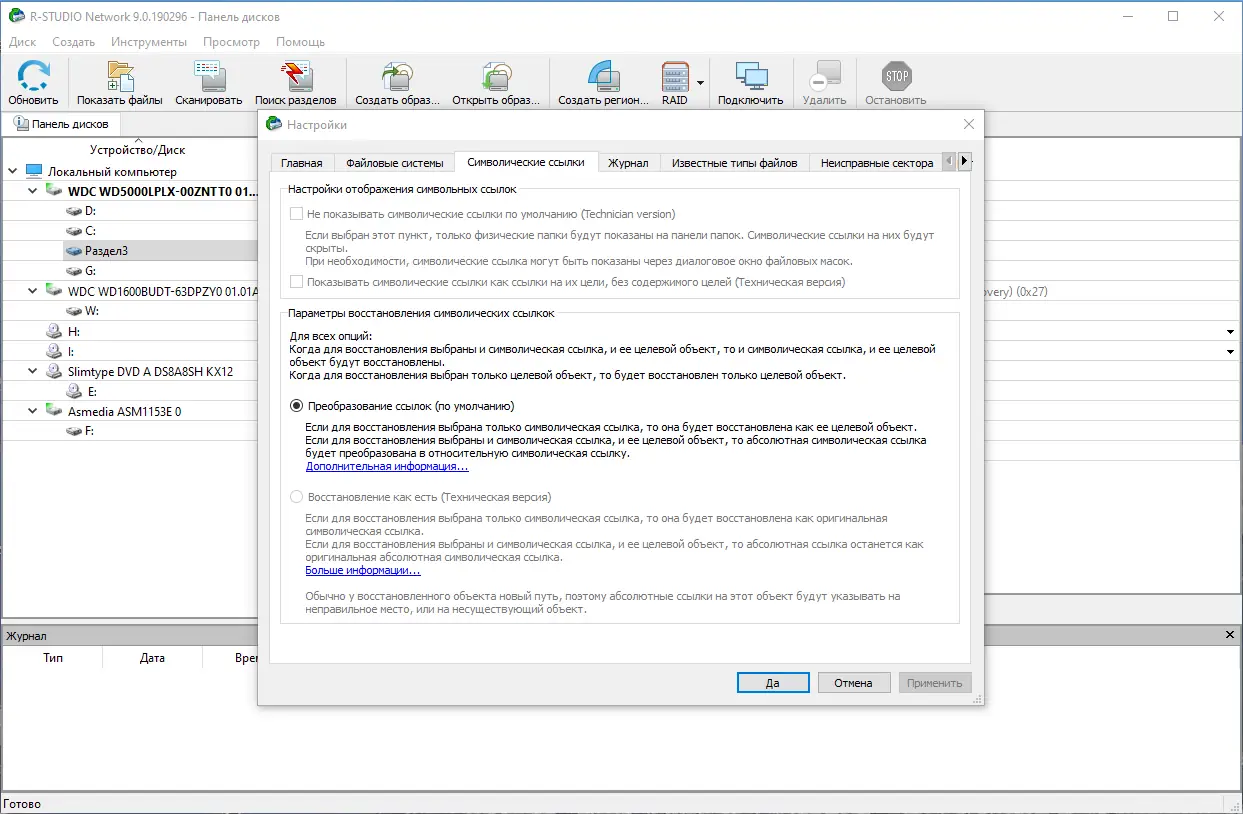Open the dropdown arrow in H: row
1243x814 pixels.
coord(1231,331)
